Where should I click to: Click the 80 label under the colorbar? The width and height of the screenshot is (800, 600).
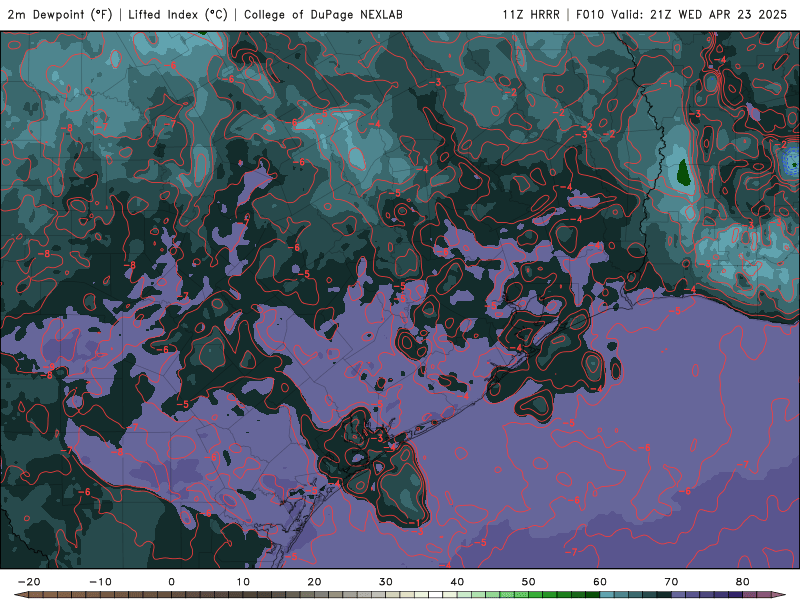pyautogui.click(x=743, y=582)
